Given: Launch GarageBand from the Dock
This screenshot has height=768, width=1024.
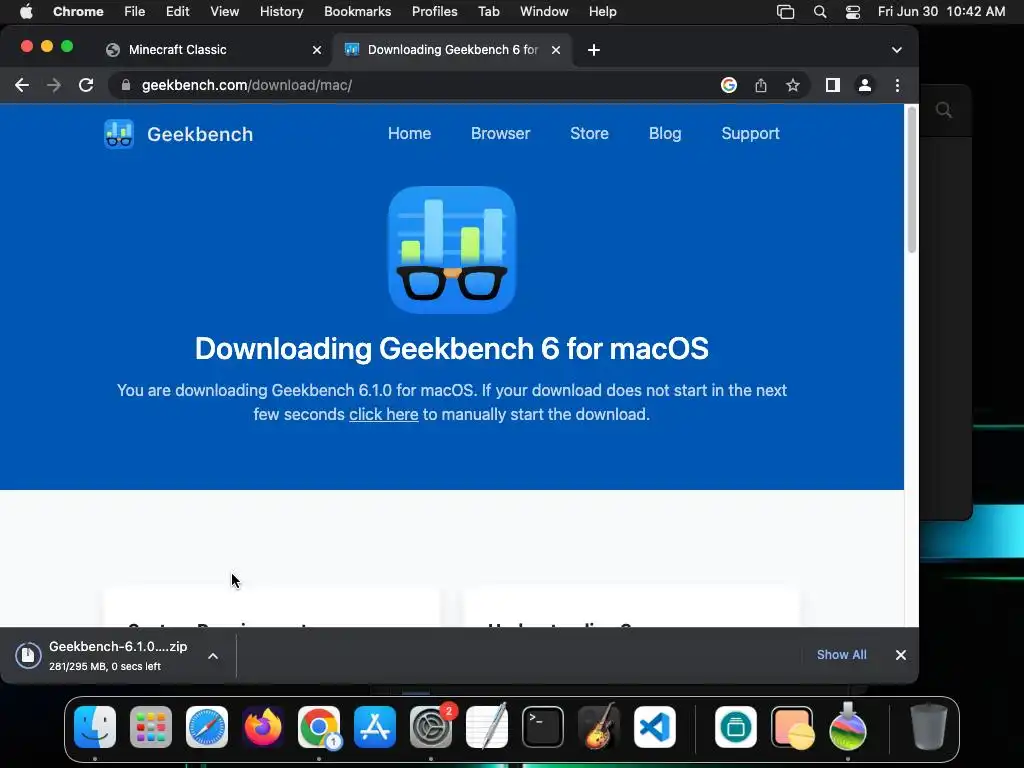Looking at the screenshot, I should [599, 726].
